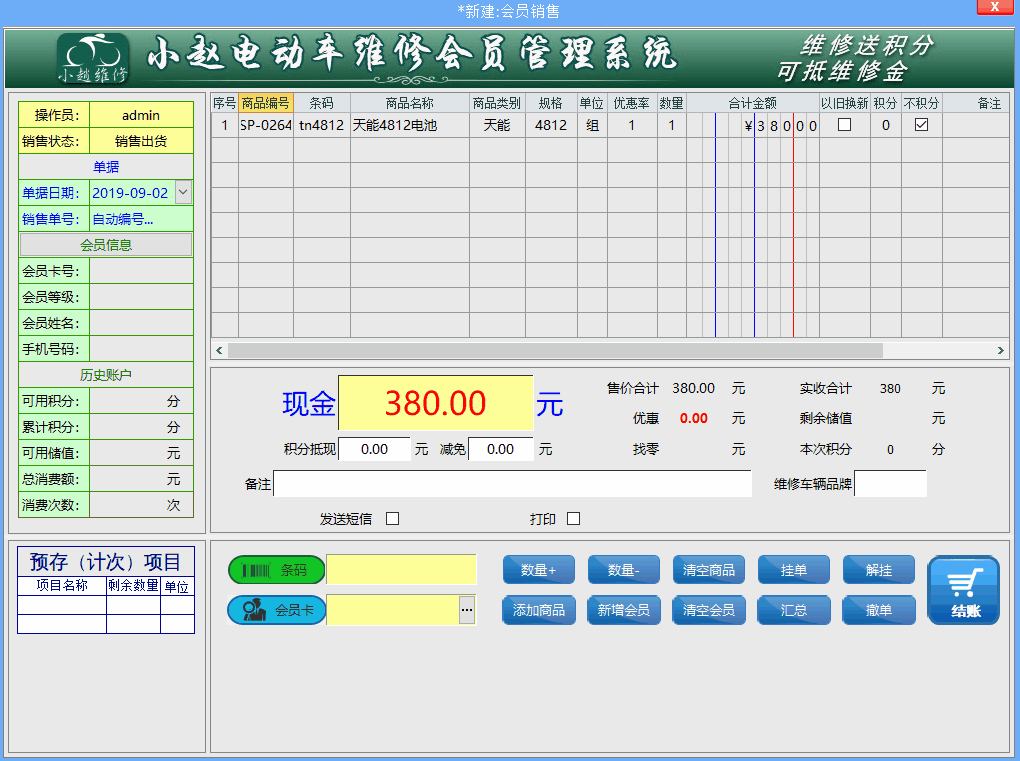Open the member card lookup ellipsis button

click(467, 610)
